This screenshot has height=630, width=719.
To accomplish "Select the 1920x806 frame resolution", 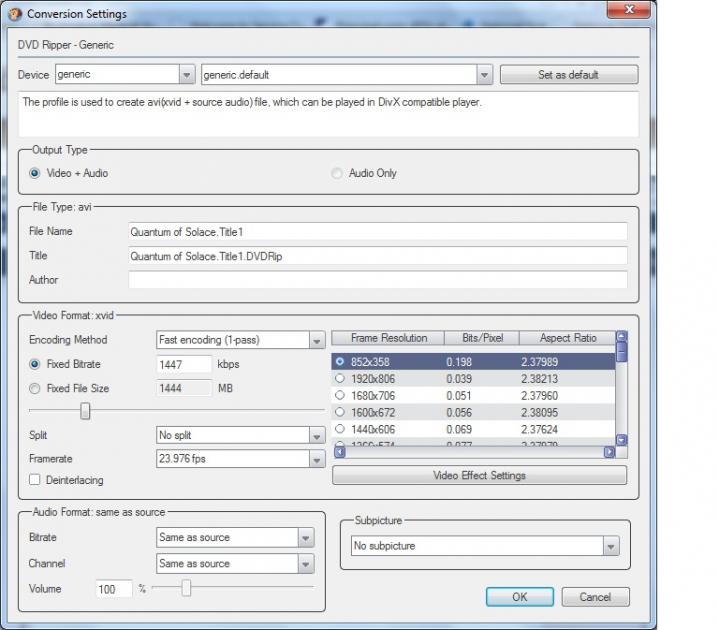I will (341, 379).
